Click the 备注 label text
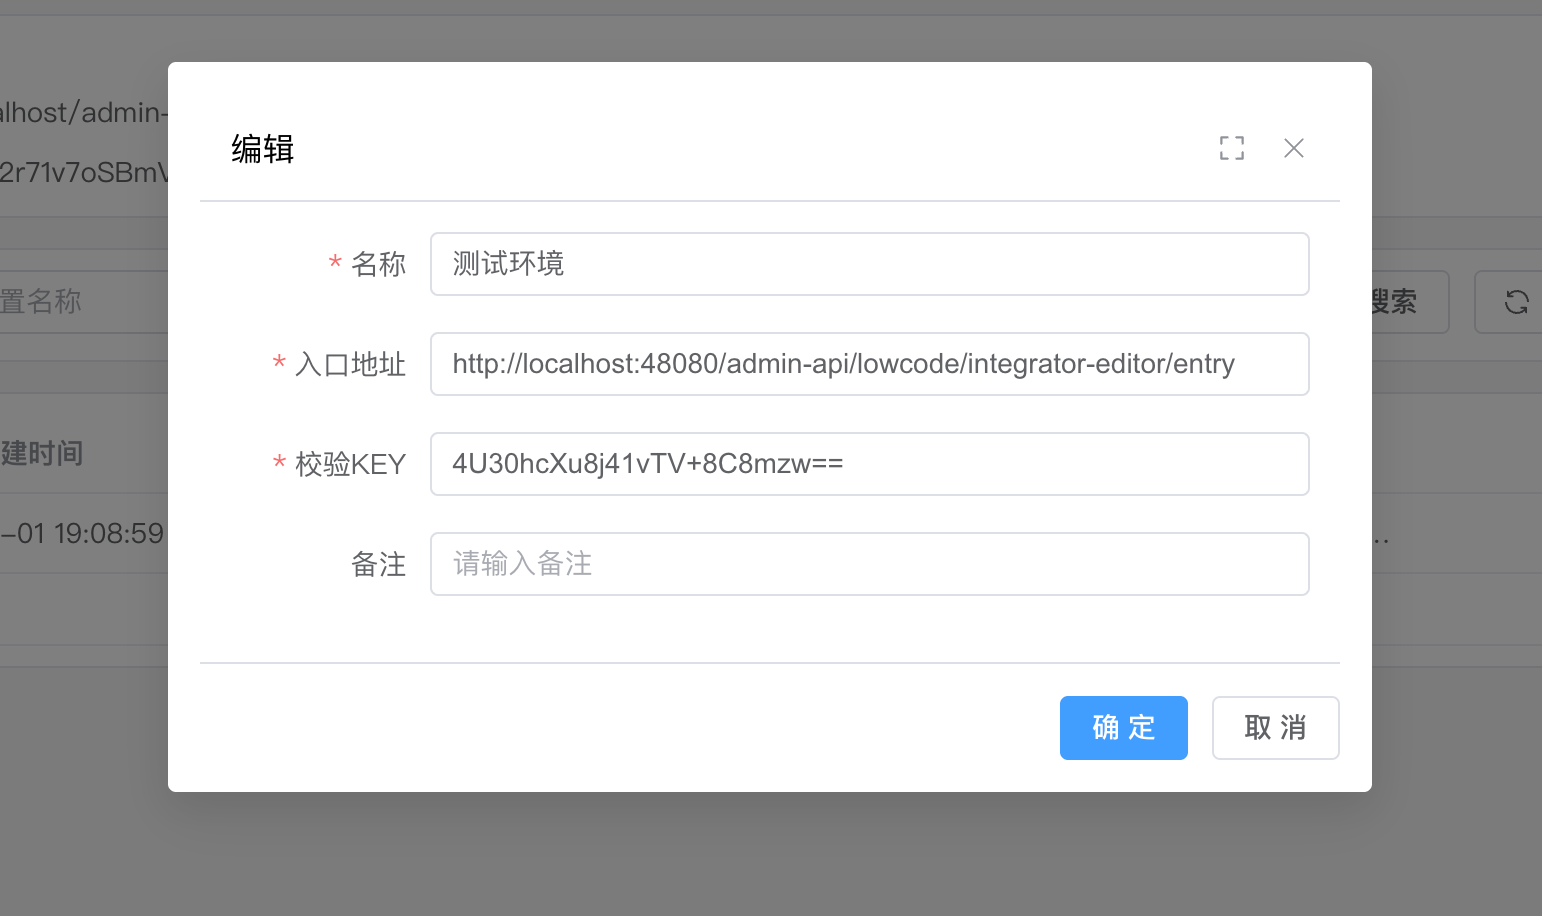Image resolution: width=1542 pixels, height=916 pixels. tap(378, 564)
